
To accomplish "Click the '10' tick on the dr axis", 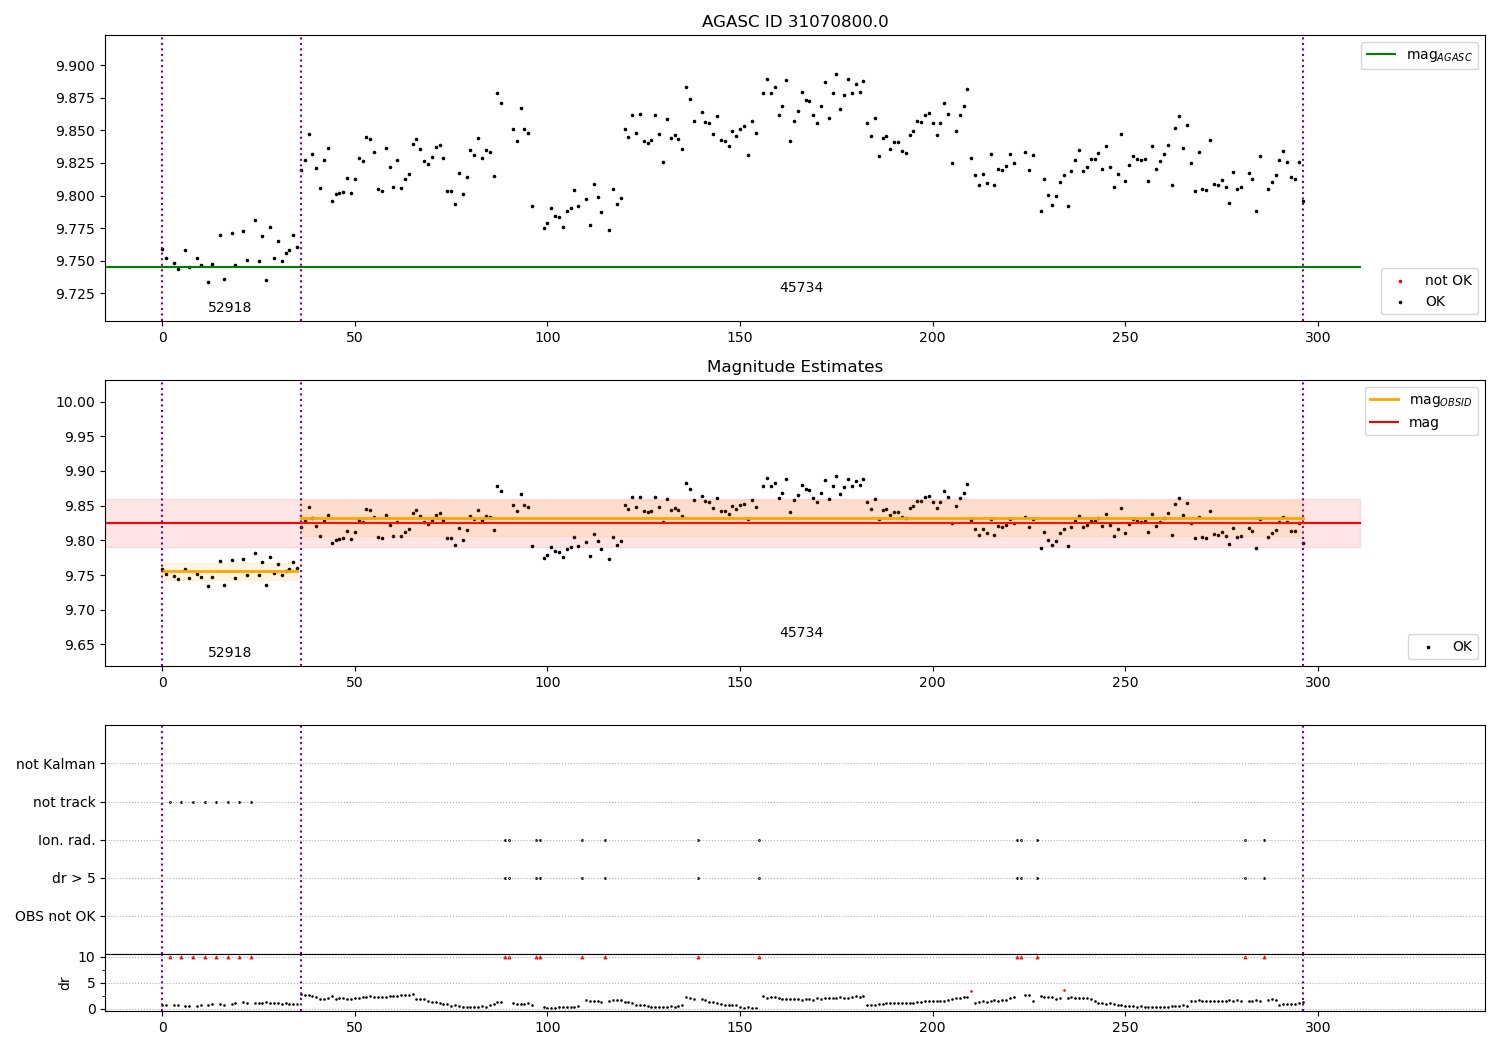I will [x=87, y=957].
